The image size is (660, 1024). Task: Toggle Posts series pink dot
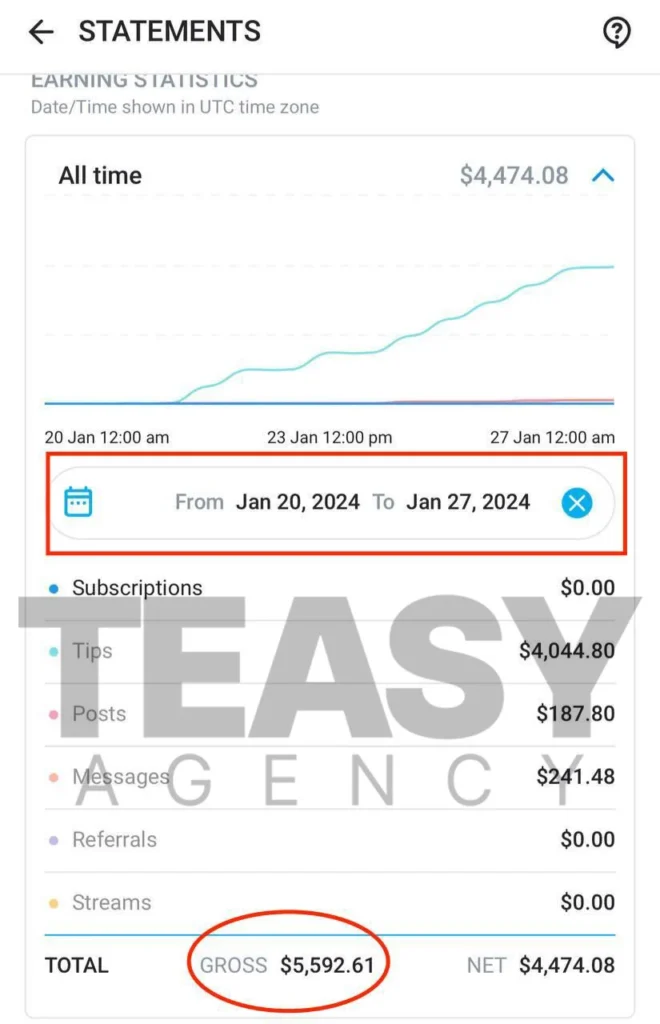point(54,714)
